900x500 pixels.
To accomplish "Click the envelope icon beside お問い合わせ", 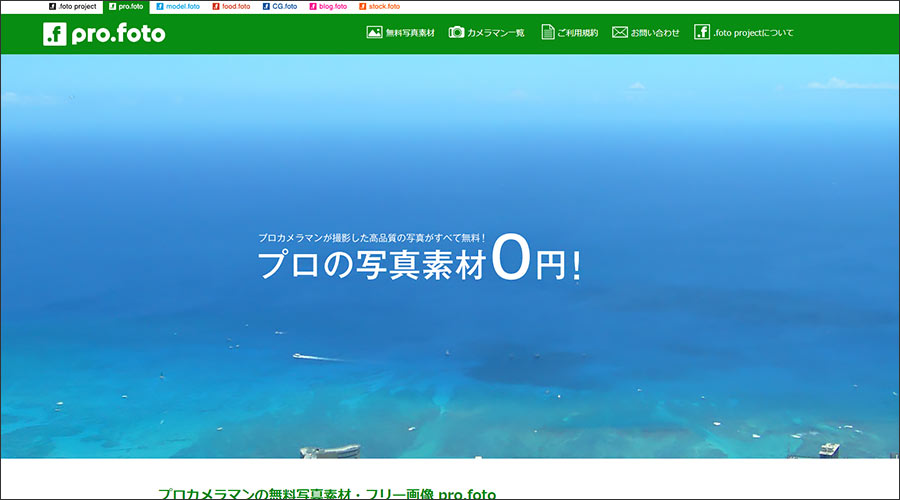I will coord(620,32).
